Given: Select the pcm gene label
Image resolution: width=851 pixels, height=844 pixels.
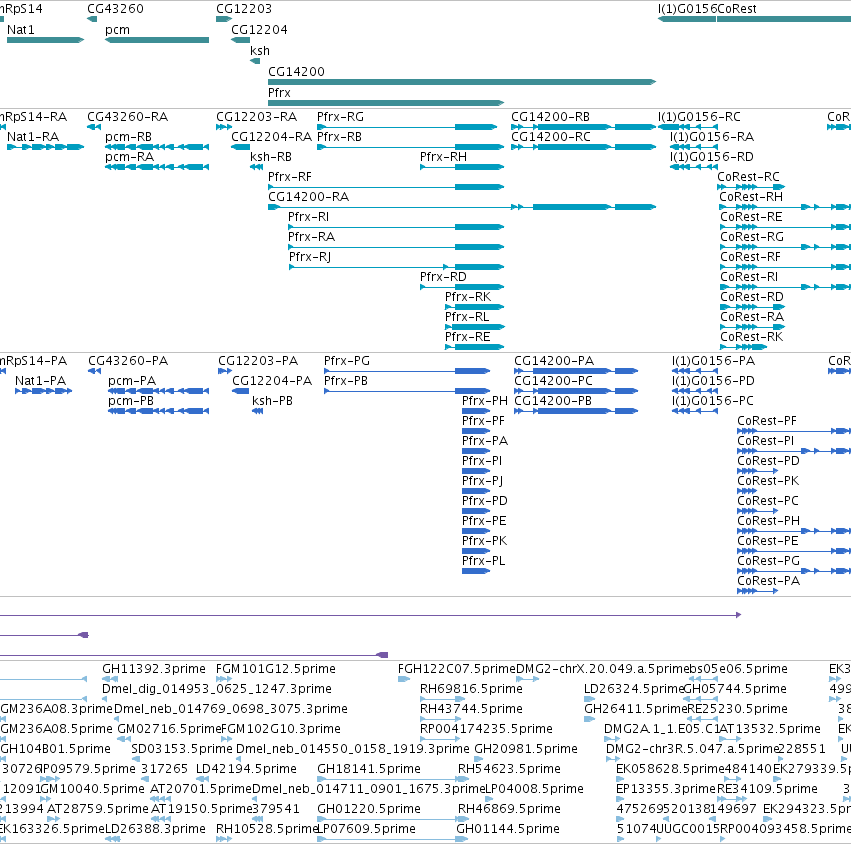Looking at the screenshot, I should coord(117,30).
